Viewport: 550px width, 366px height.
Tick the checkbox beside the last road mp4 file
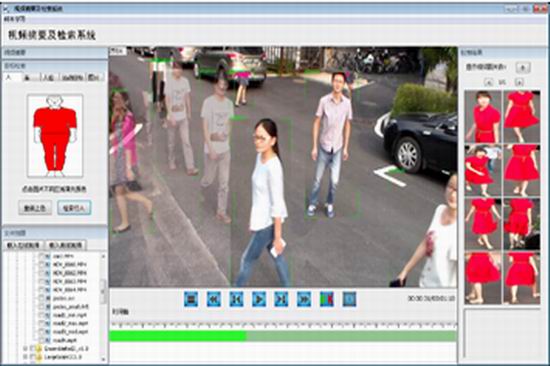click(x=41, y=340)
